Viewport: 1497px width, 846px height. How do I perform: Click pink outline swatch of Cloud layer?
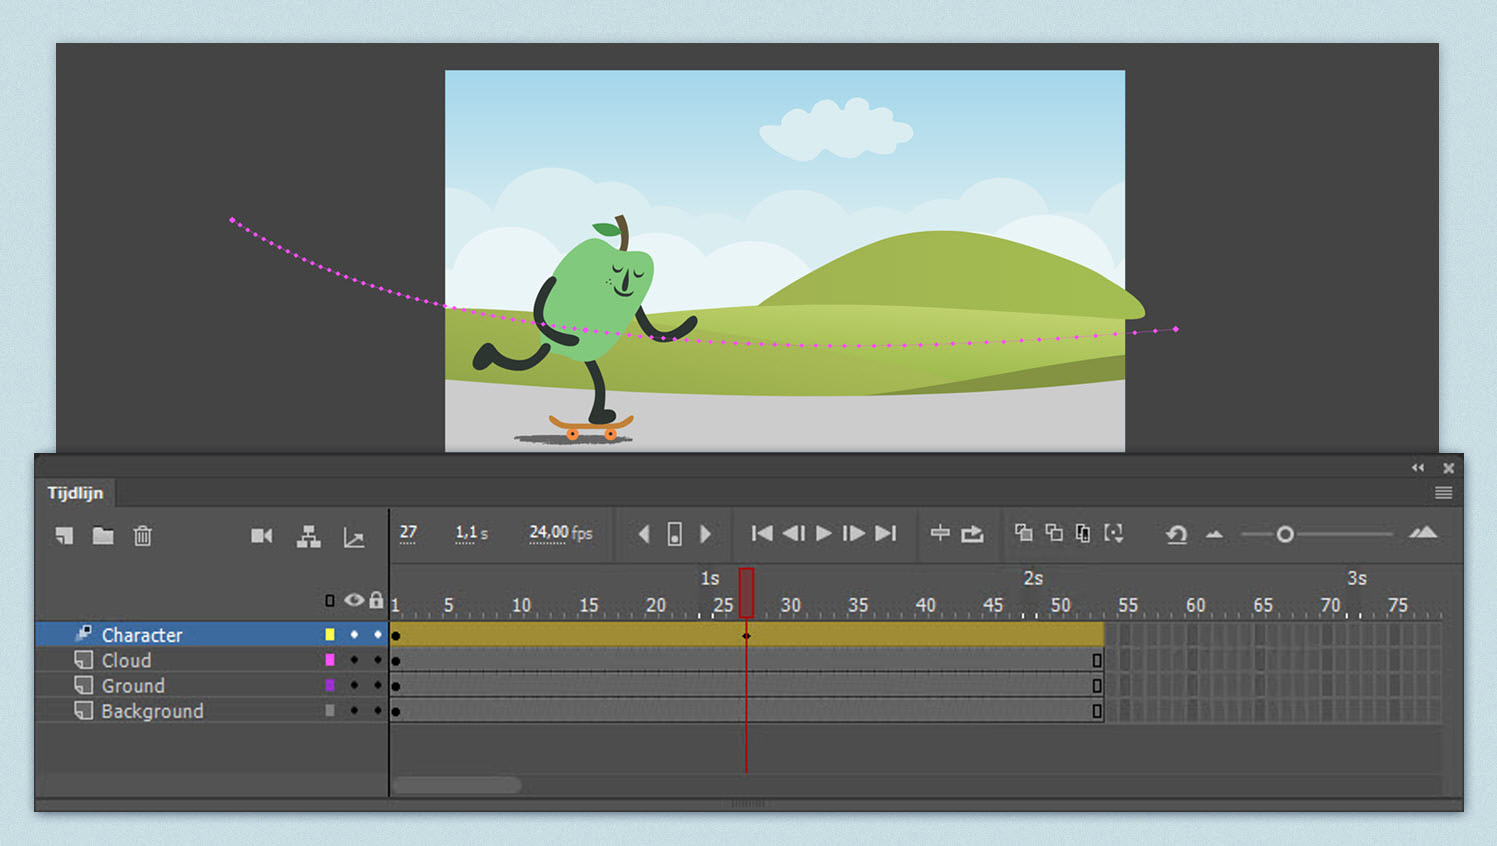(x=330, y=660)
